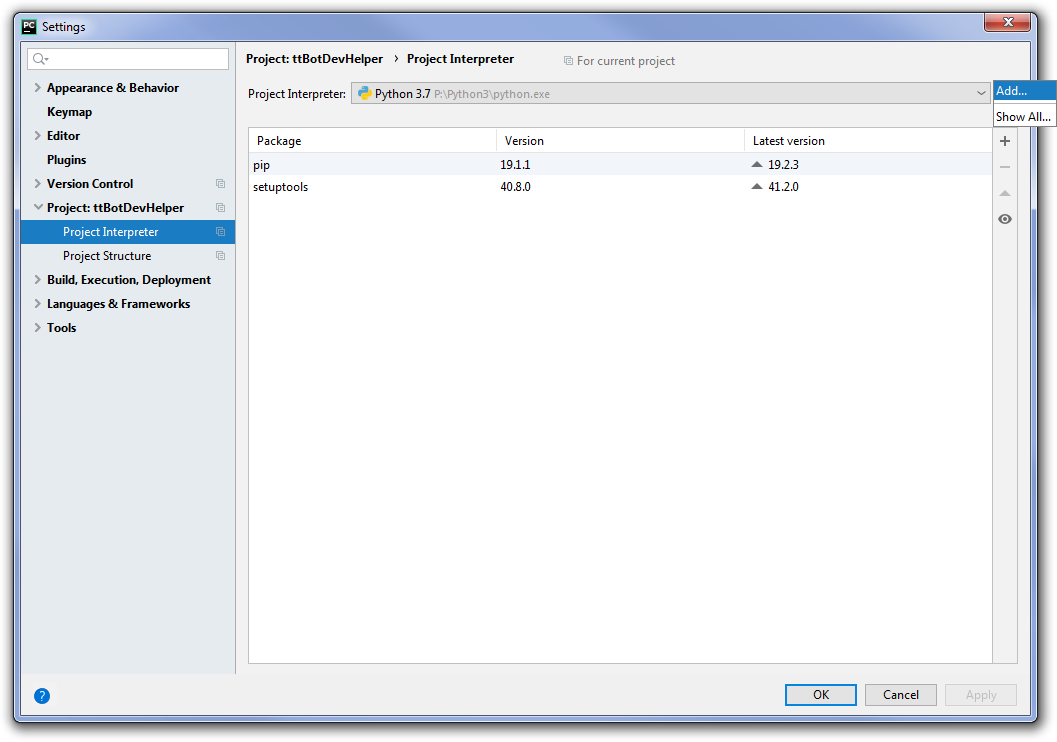Image resolution: width=1057 pixels, height=742 pixels.
Task: Click the project-level icon beside Project Interpreter
Action: pos(220,231)
